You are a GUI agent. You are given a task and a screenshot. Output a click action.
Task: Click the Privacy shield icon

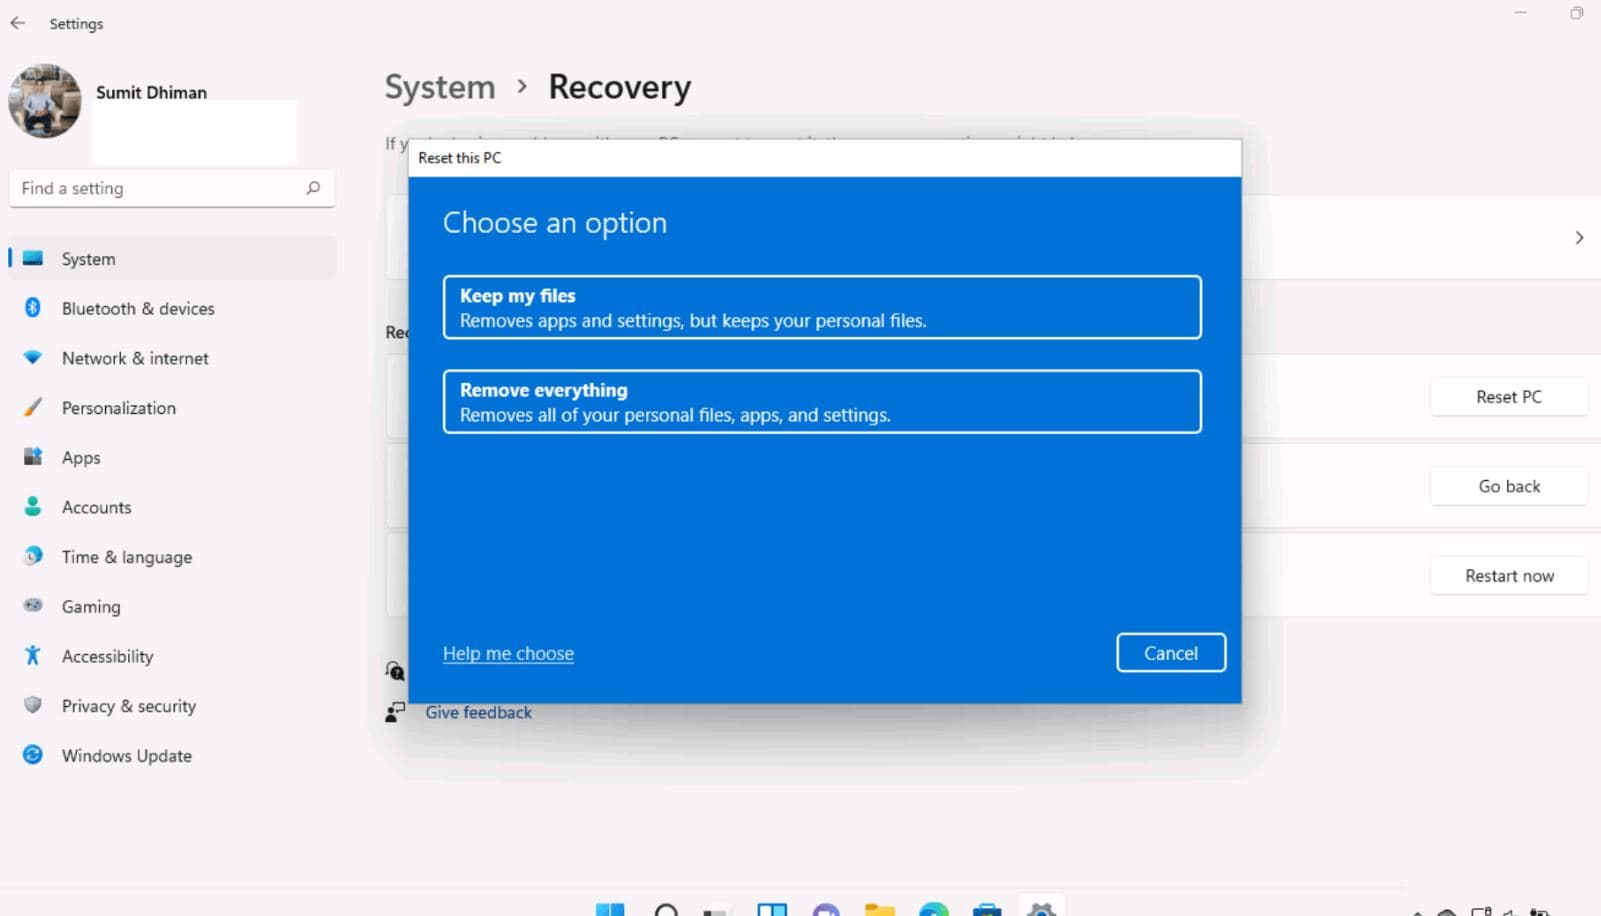(x=32, y=705)
